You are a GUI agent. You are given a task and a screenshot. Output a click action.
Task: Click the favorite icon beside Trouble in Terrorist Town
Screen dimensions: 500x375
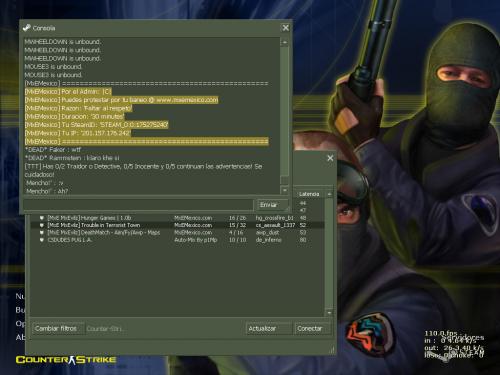click(42, 225)
